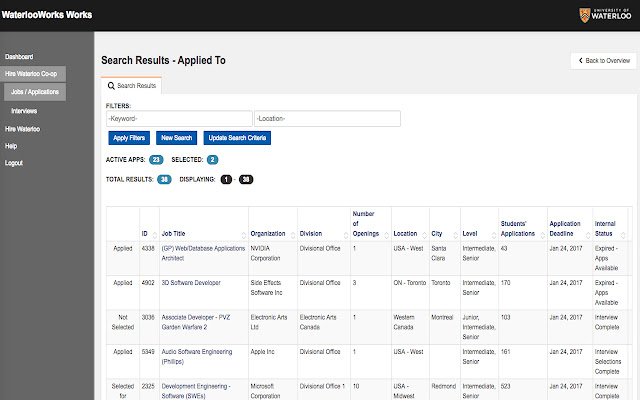
Task: Click the WaterlooWorks title in header
Action: 47,15
